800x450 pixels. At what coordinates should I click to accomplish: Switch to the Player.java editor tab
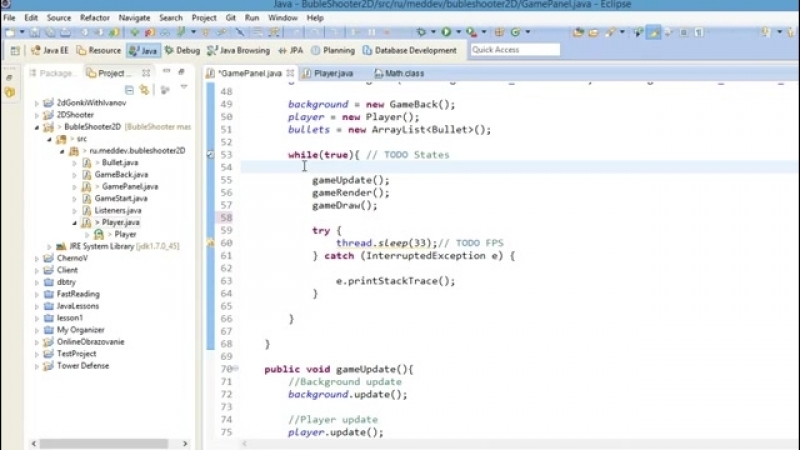[333, 73]
